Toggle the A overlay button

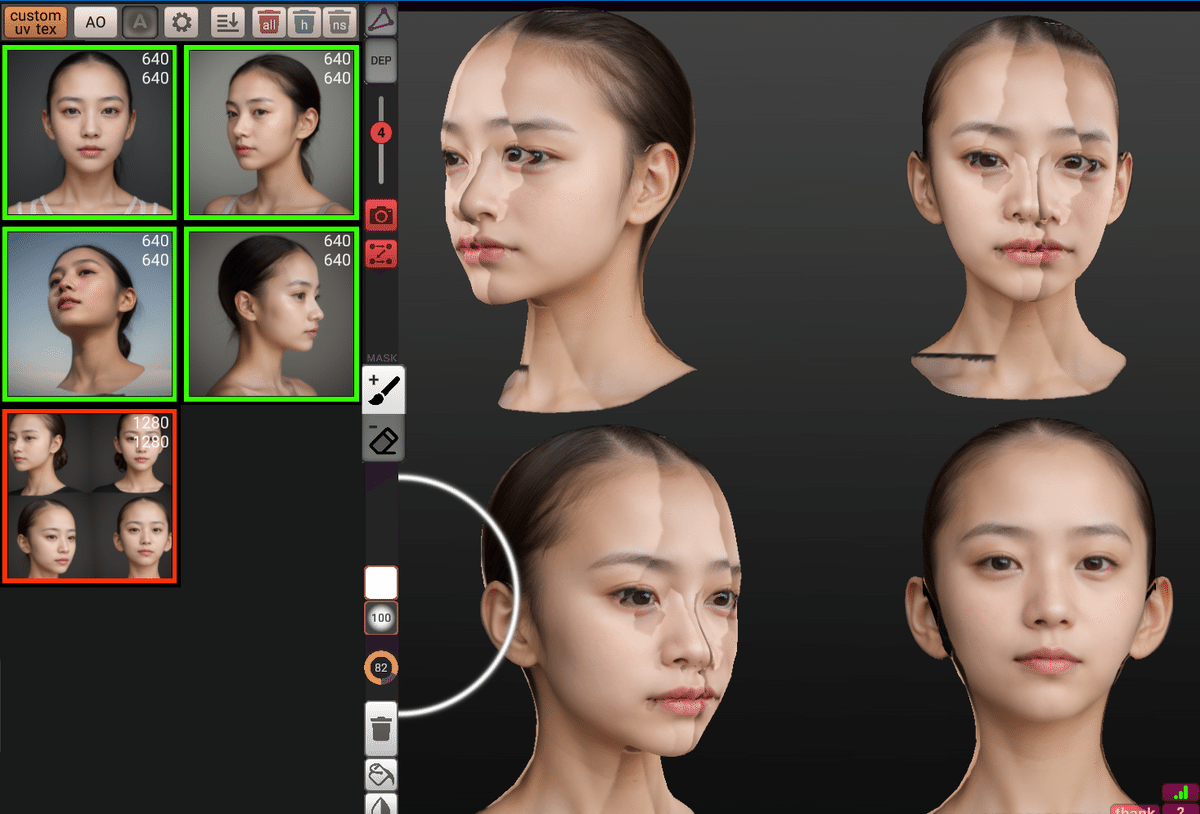(x=139, y=21)
